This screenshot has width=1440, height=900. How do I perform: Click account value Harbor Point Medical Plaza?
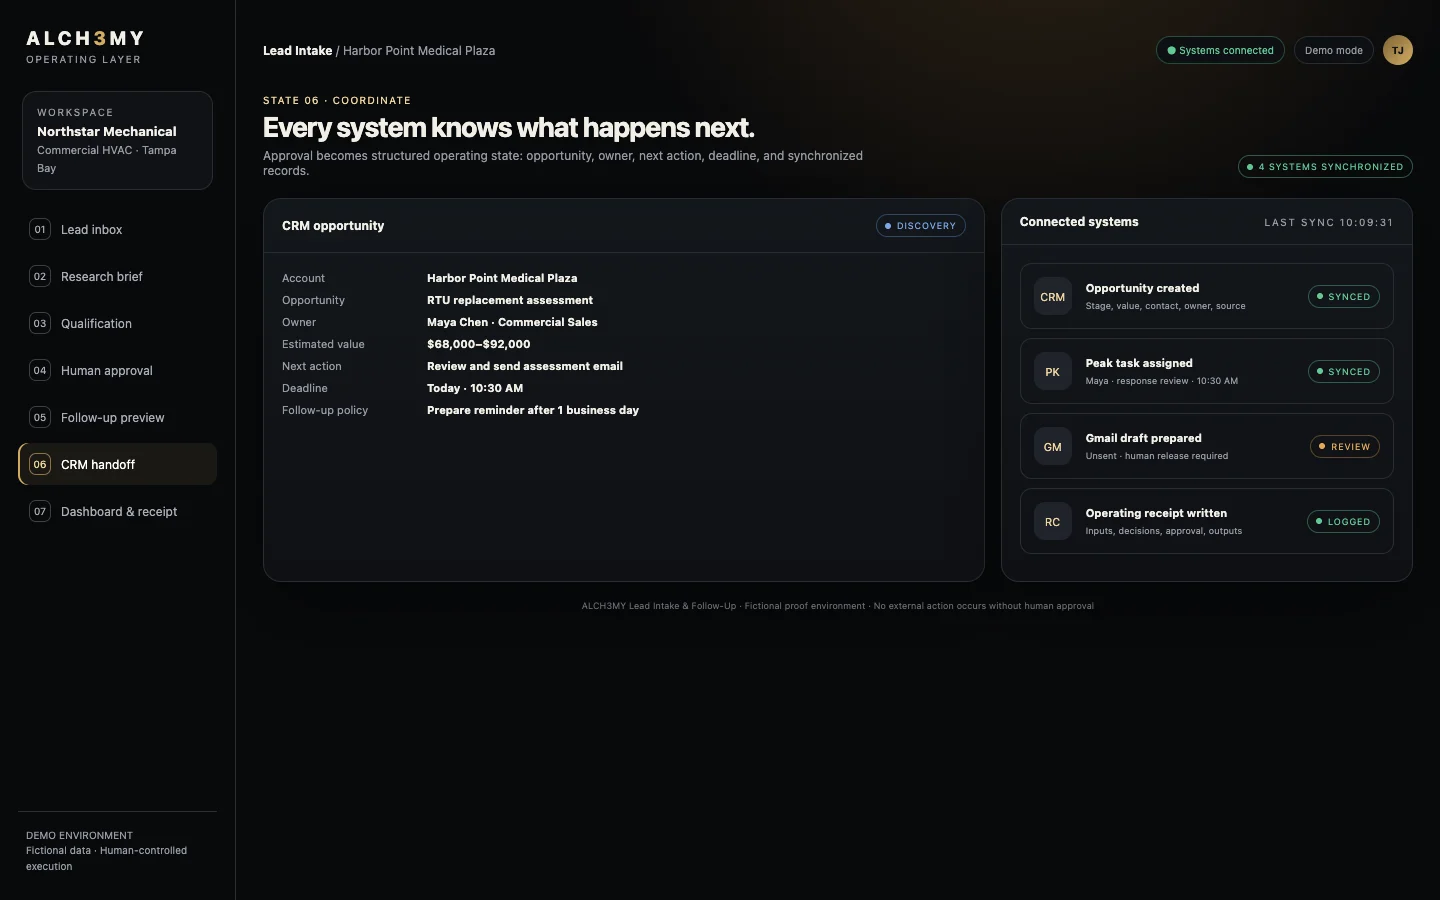tap(502, 278)
